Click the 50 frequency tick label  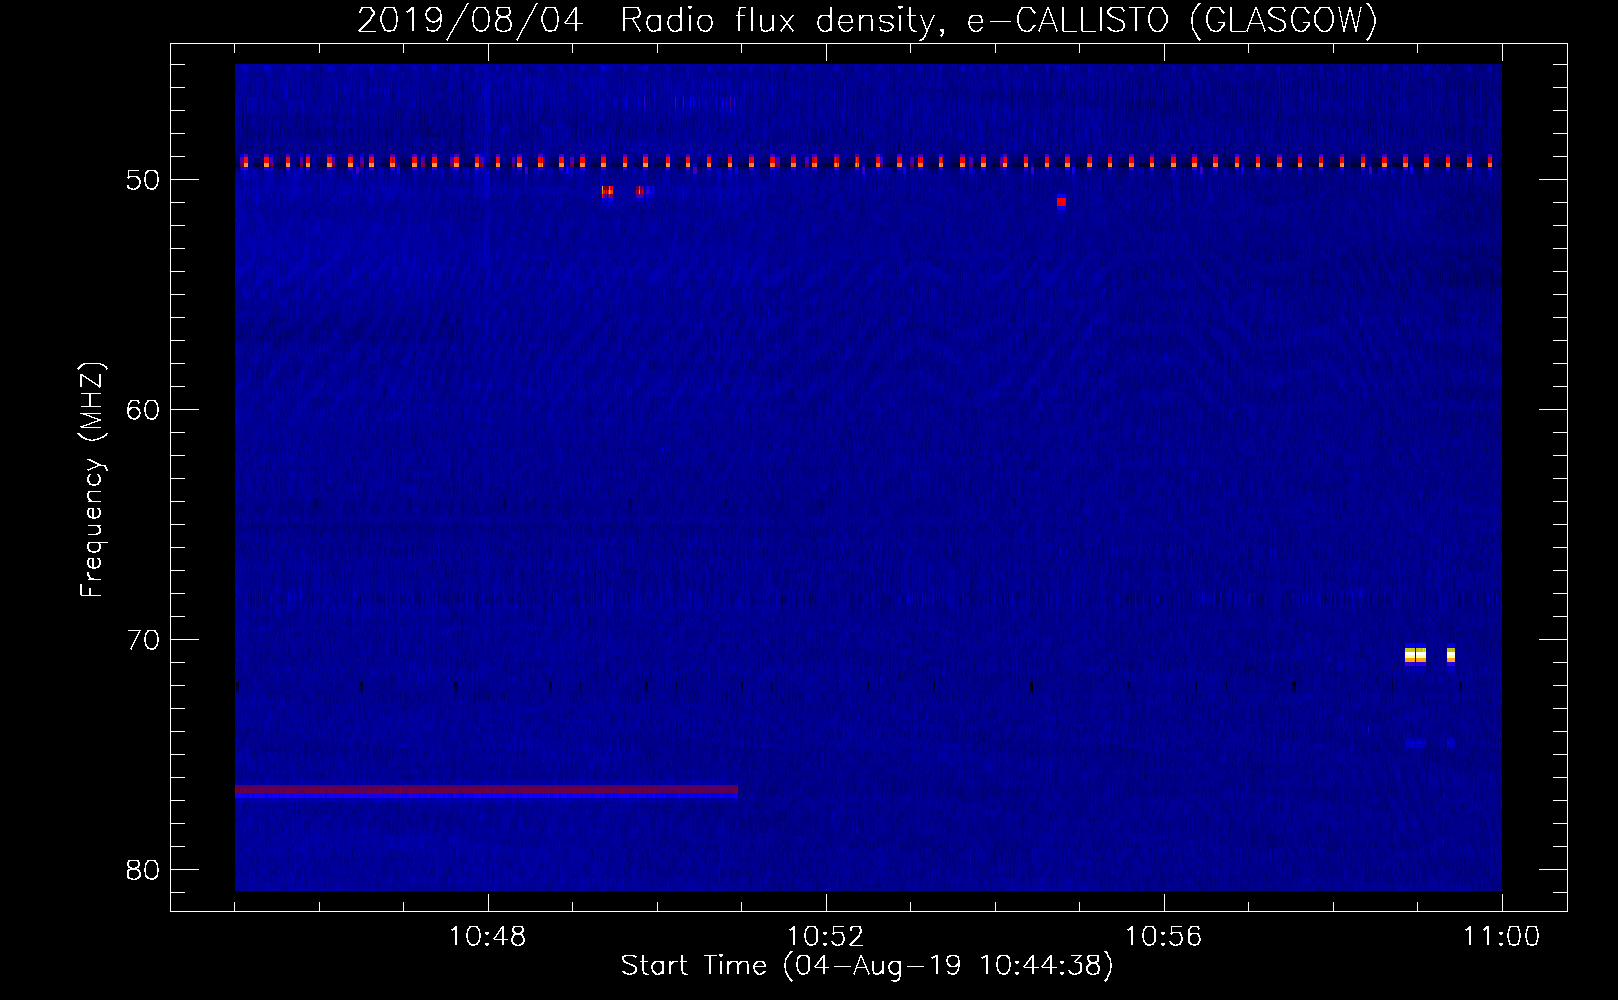pyautogui.click(x=143, y=180)
